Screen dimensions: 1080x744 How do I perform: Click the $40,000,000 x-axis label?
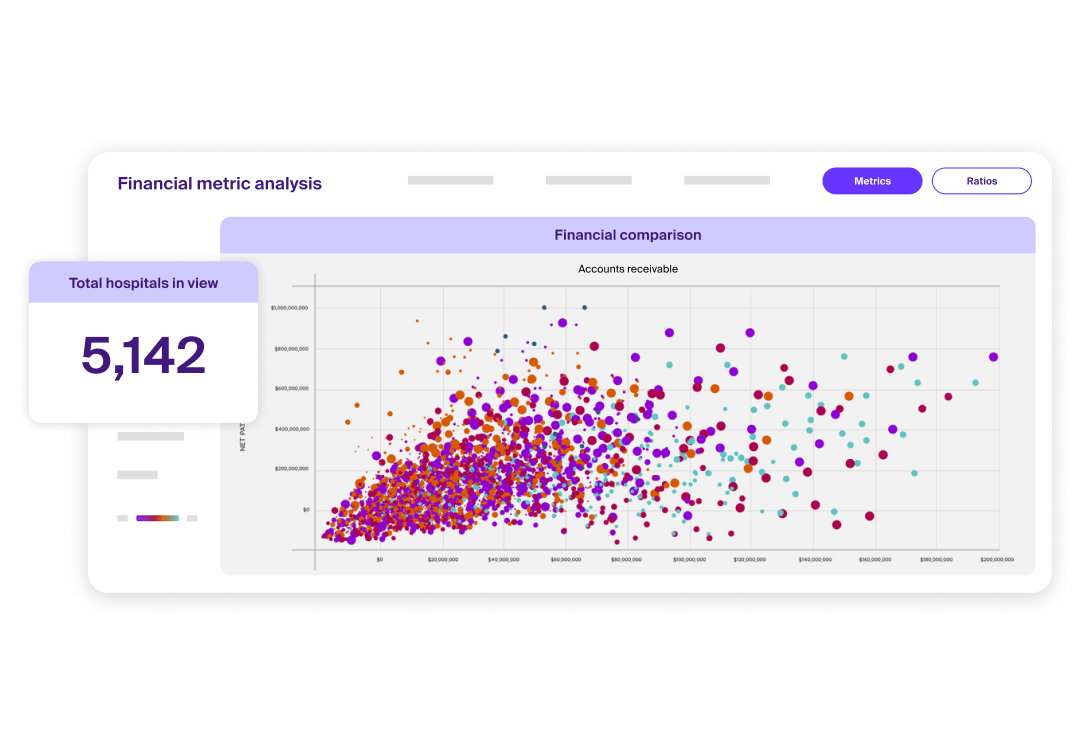pyautogui.click(x=505, y=560)
